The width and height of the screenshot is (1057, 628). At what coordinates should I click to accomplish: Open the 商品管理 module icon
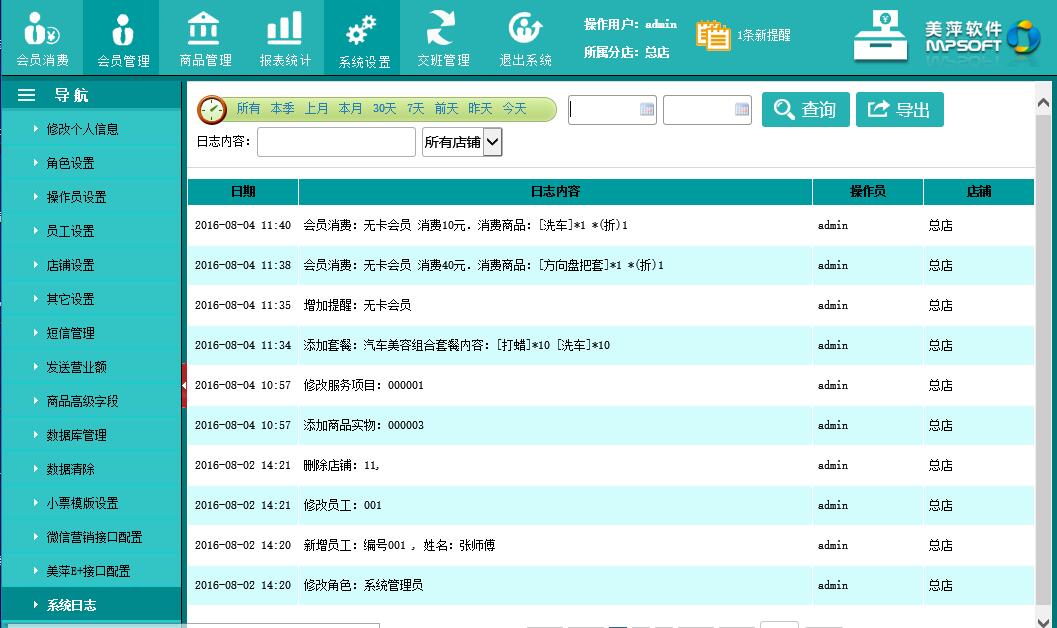click(x=205, y=30)
